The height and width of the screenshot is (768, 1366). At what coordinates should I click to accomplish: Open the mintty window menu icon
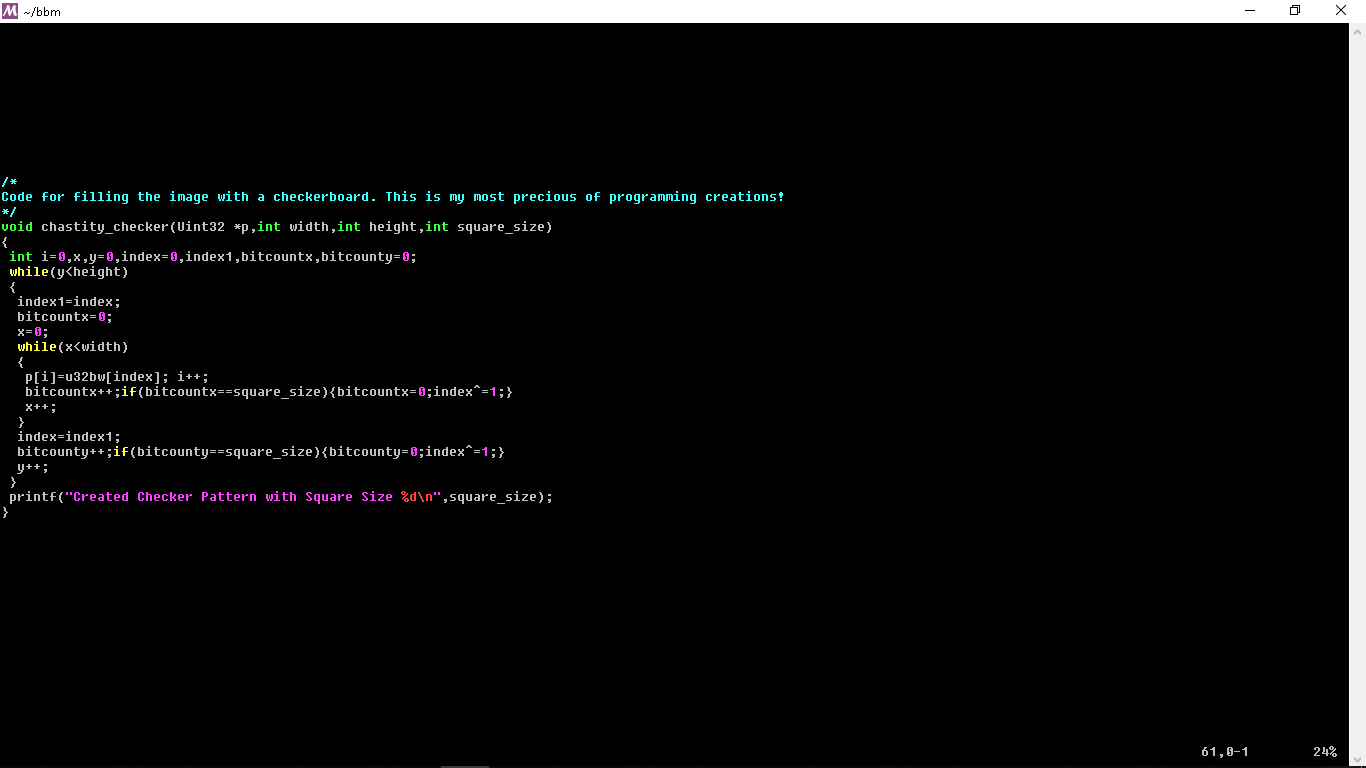click(x=10, y=11)
